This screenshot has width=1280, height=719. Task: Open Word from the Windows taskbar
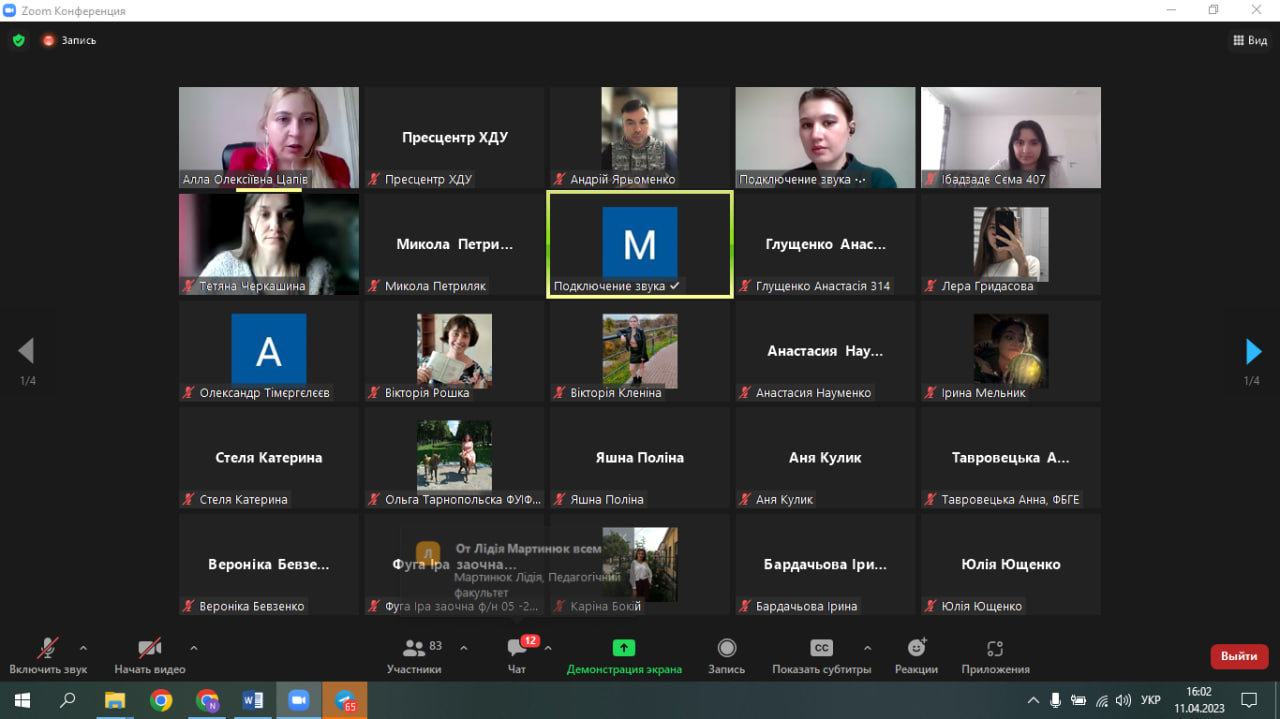click(253, 700)
